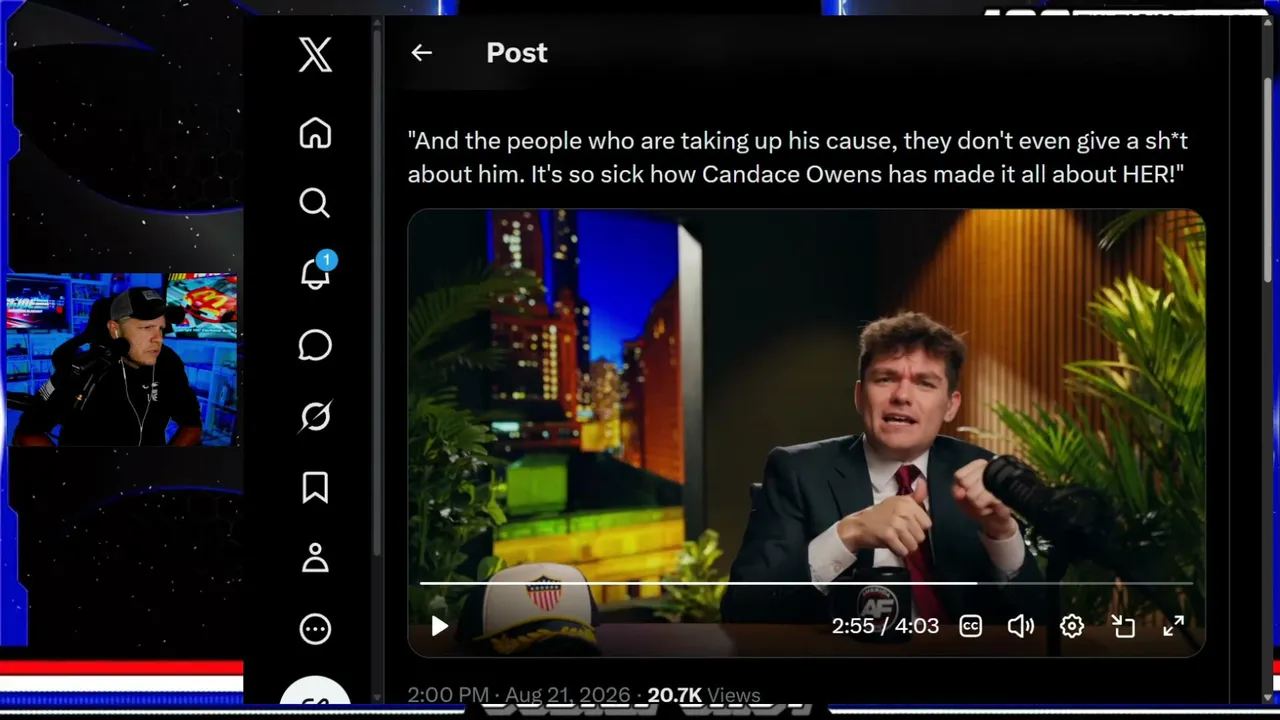Open the Grok icon in sidebar

(x=315, y=416)
